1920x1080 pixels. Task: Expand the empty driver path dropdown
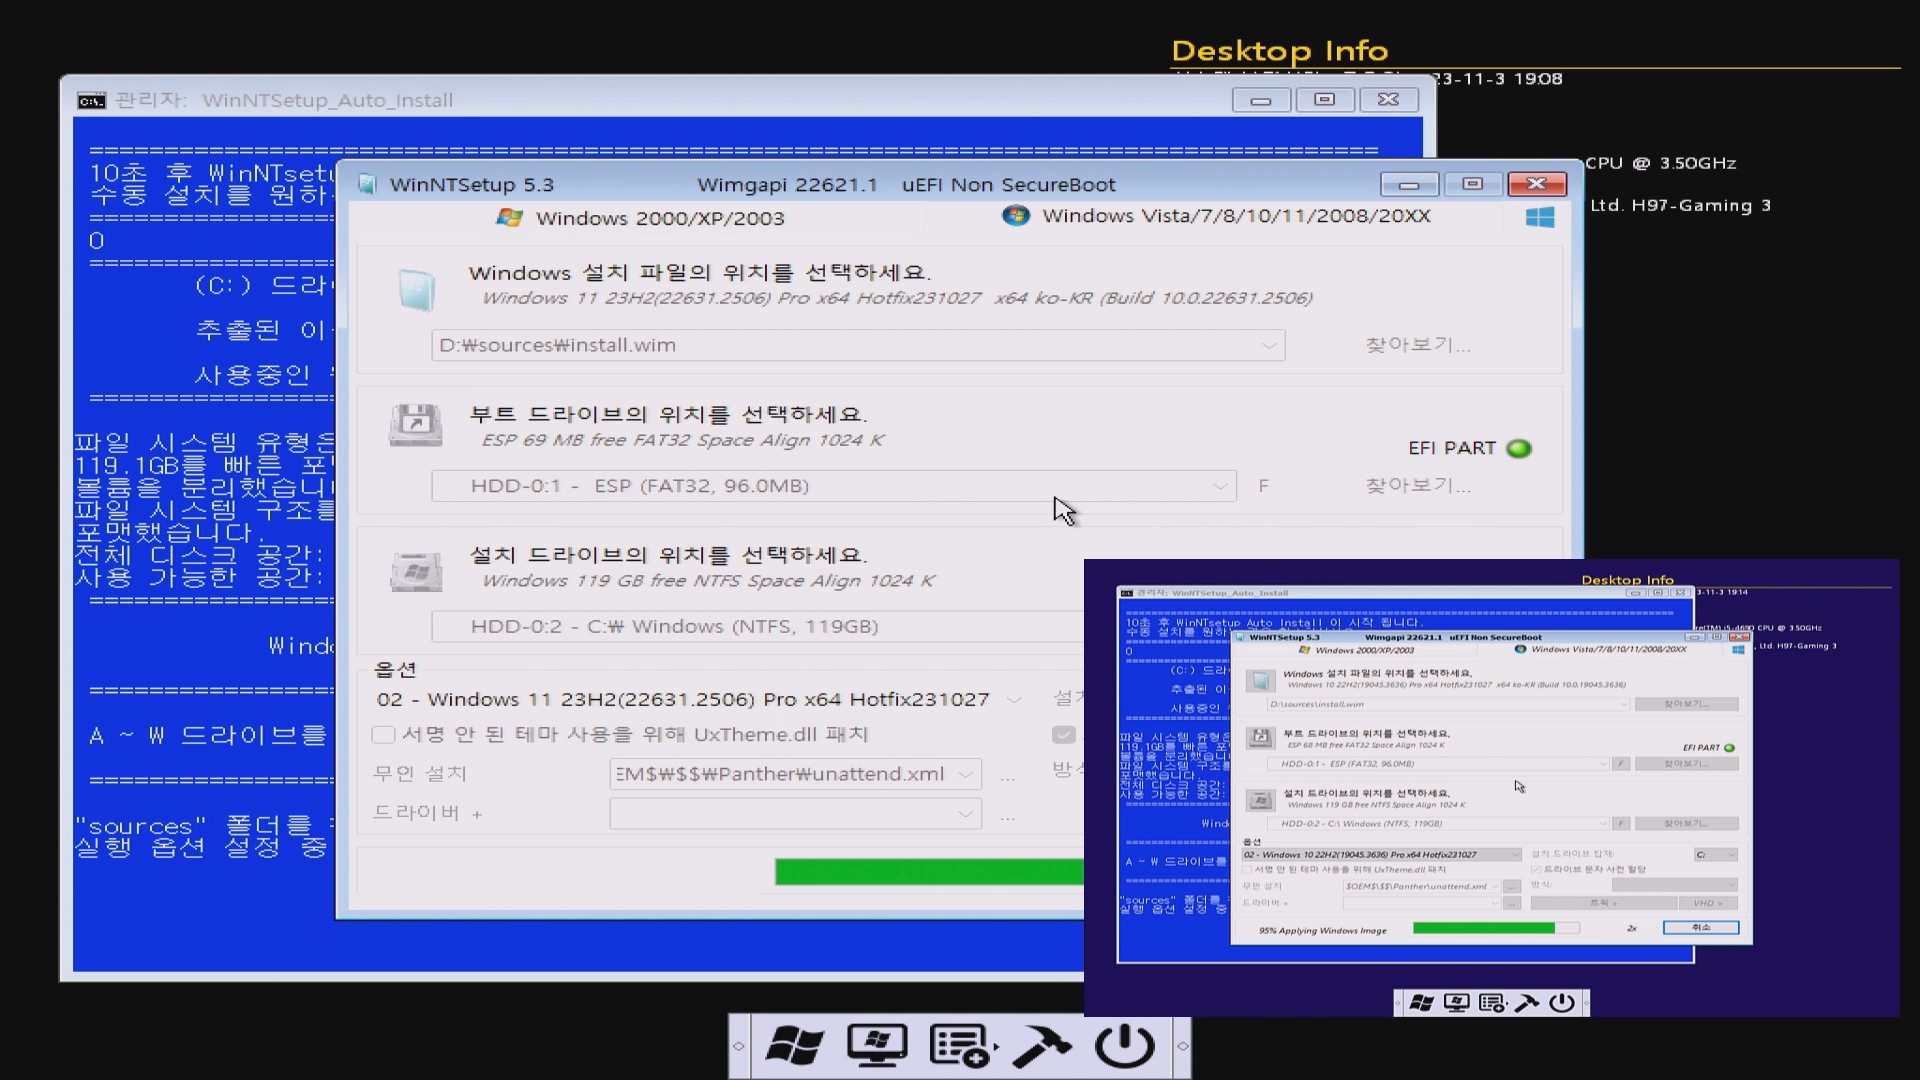(x=965, y=814)
